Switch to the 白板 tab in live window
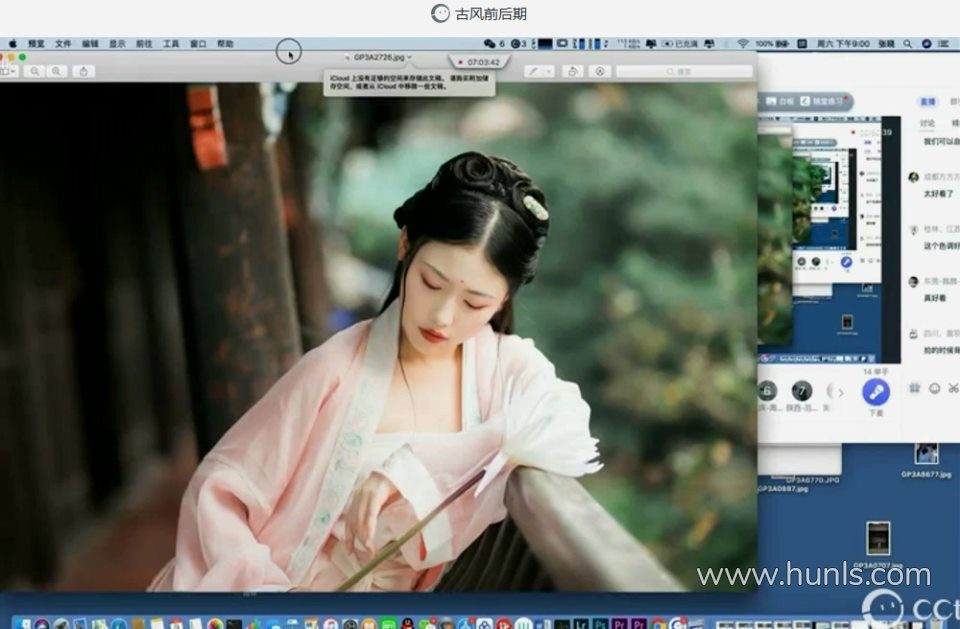The height and width of the screenshot is (629, 960). [x=780, y=101]
